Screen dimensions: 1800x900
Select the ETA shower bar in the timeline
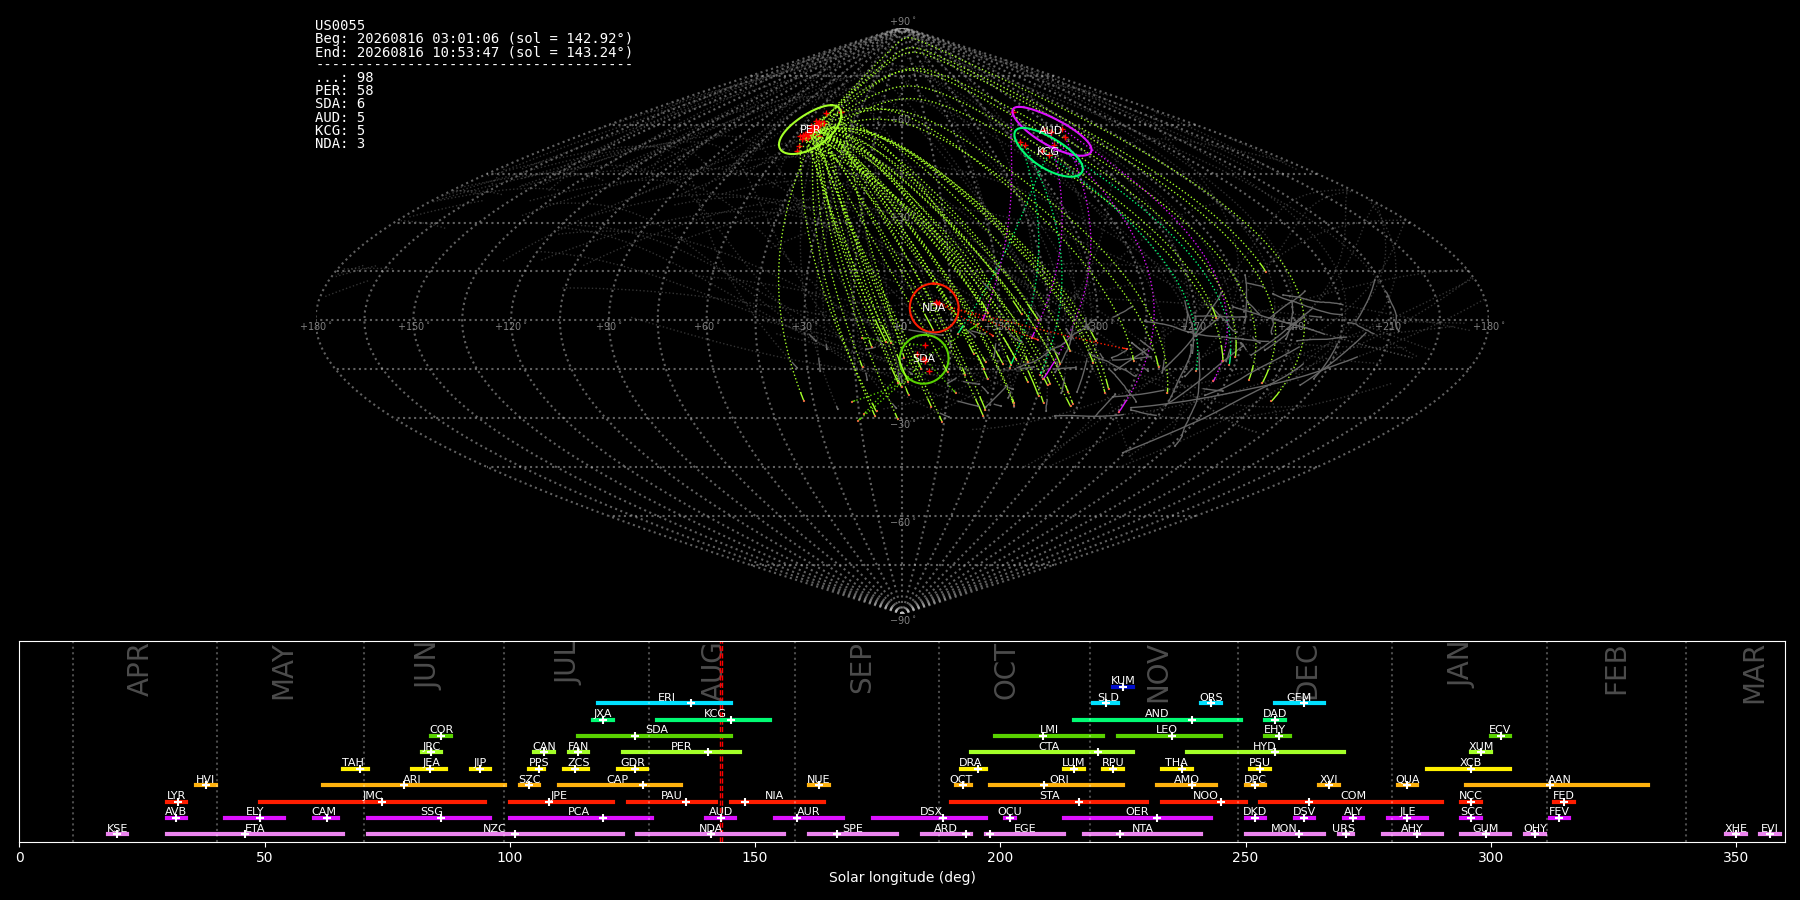[255, 834]
